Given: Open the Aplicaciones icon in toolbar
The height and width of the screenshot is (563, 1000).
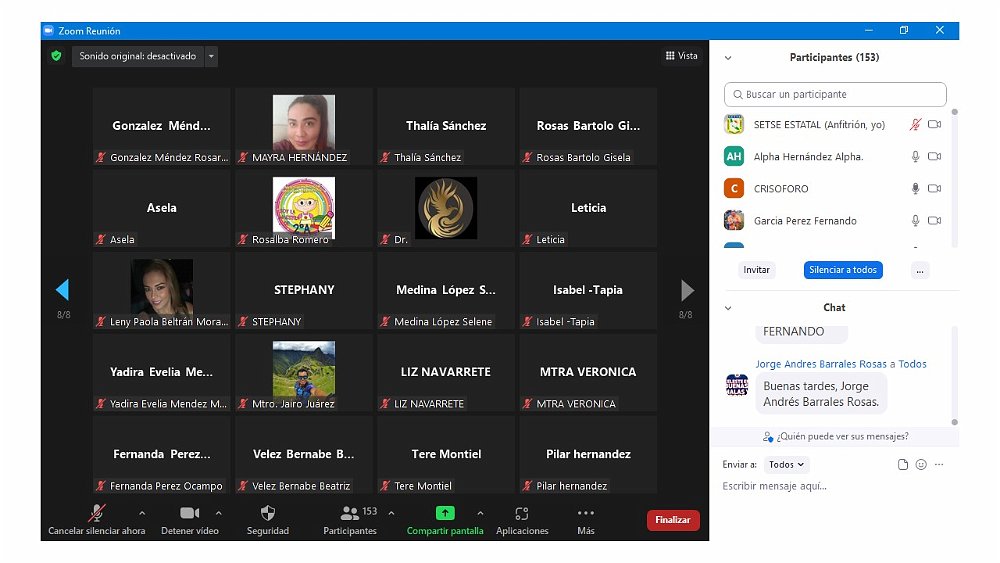Looking at the screenshot, I should [x=521, y=513].
